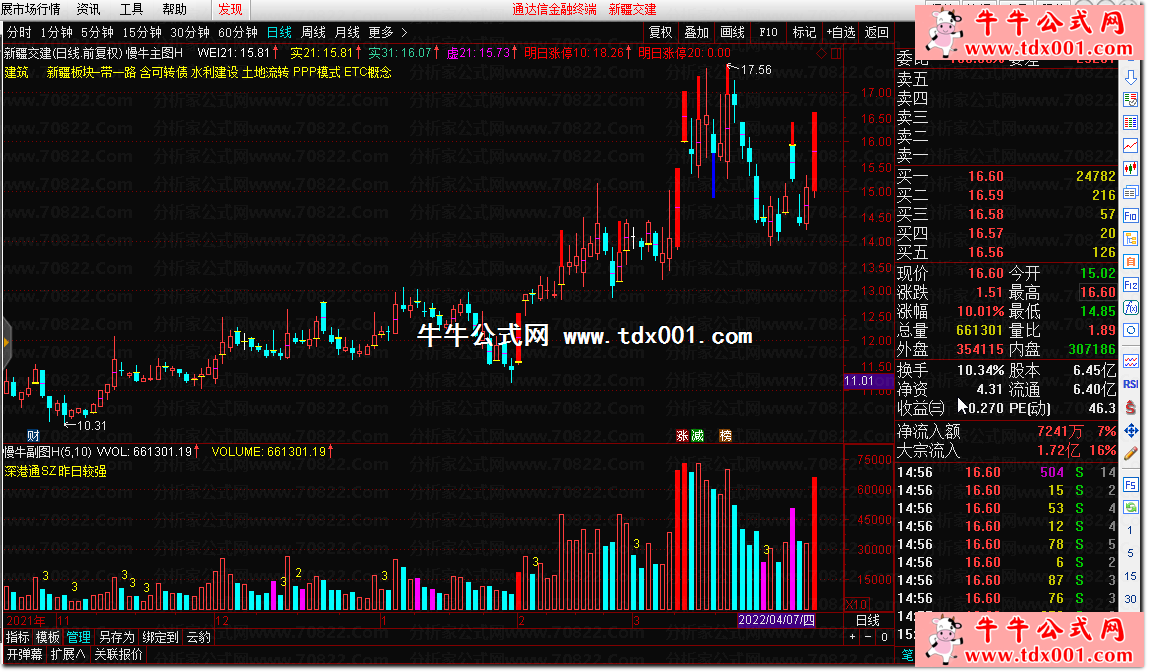The height and width of the screenshot is (672, 1149).
Task: Select the 模板 template tab at bottom
Action: (48, 638)
